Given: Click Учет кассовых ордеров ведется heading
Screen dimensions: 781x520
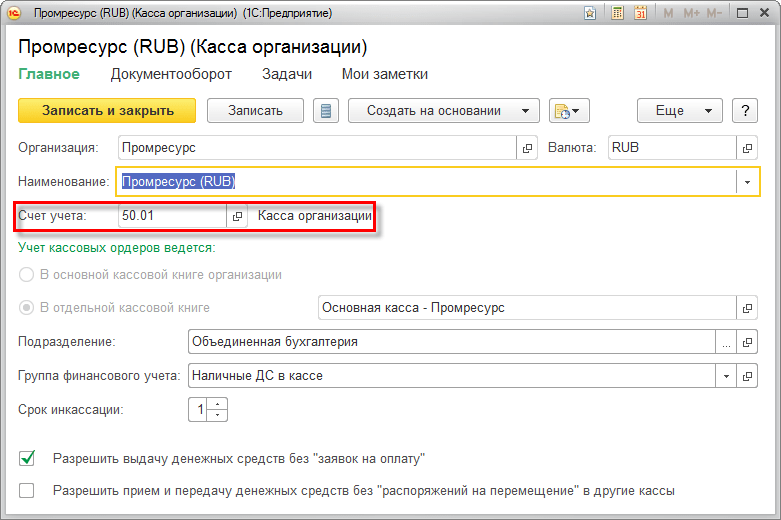Looking at the screenshot, I should pos(117,248).
